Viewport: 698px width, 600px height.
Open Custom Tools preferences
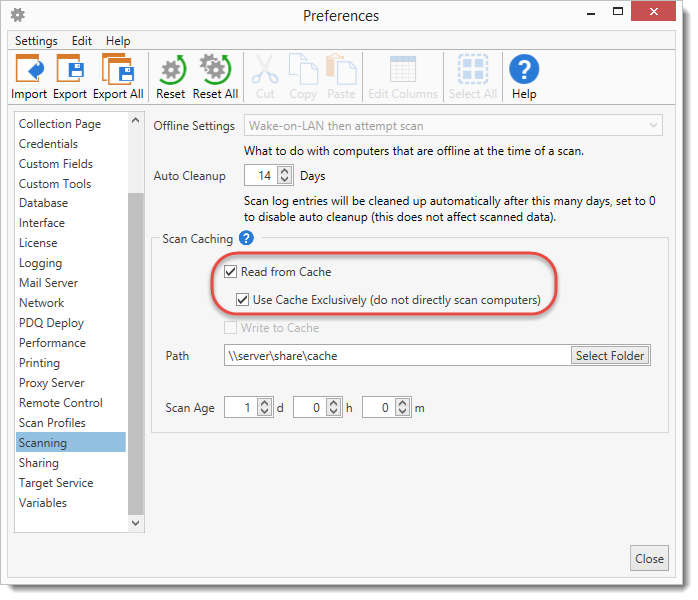55,184
